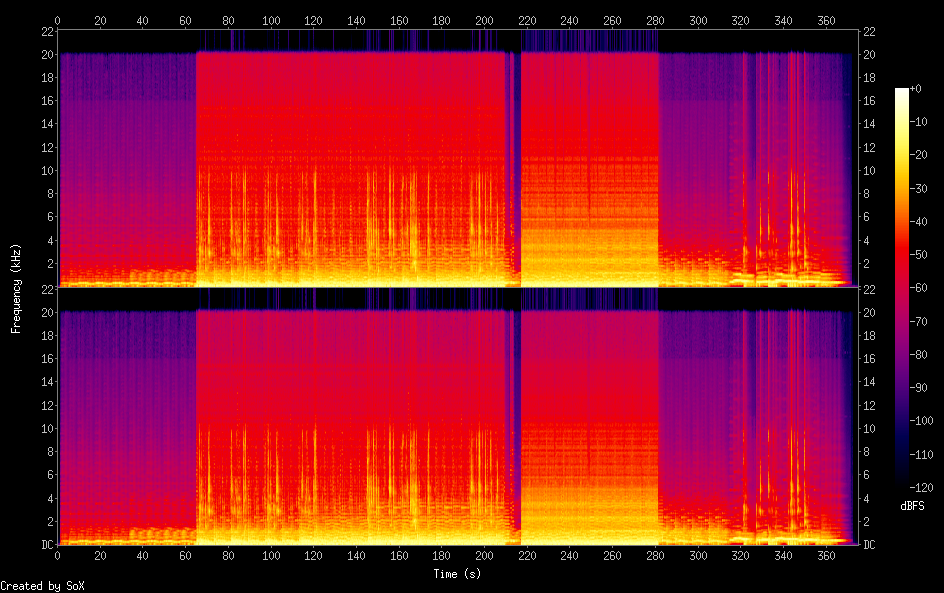Image resolution: width=944 pixels, height=593 pixels.
Task: Click the "Time (s)" axis title
Action: pos(457,574)
